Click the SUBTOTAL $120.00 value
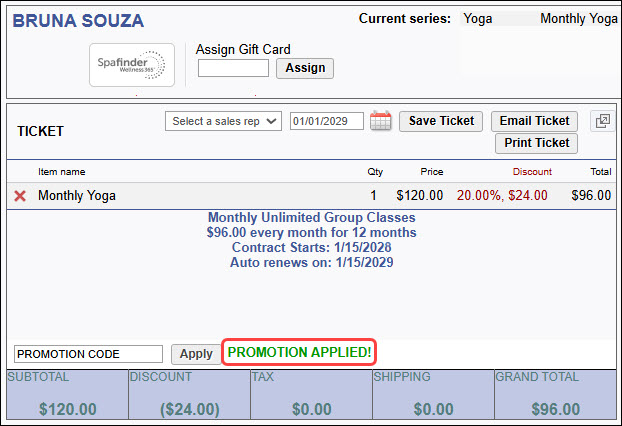Screen dimensions: 622x426 click(x=67, y=409)
